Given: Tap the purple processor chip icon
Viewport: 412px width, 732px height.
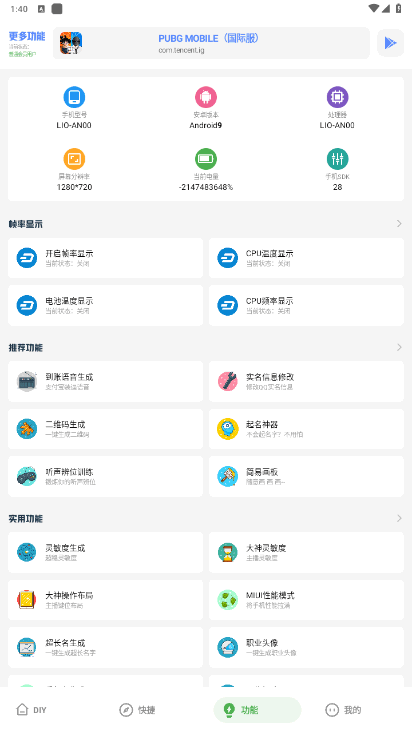Looking at the screenshot, I should tap(337, 97).
